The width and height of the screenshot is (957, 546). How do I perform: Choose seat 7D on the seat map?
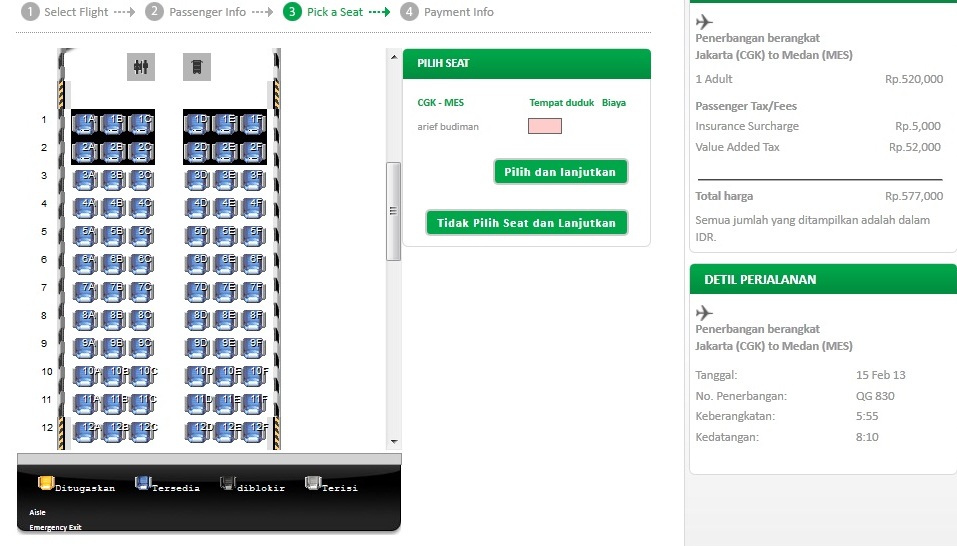coord(197,291)
